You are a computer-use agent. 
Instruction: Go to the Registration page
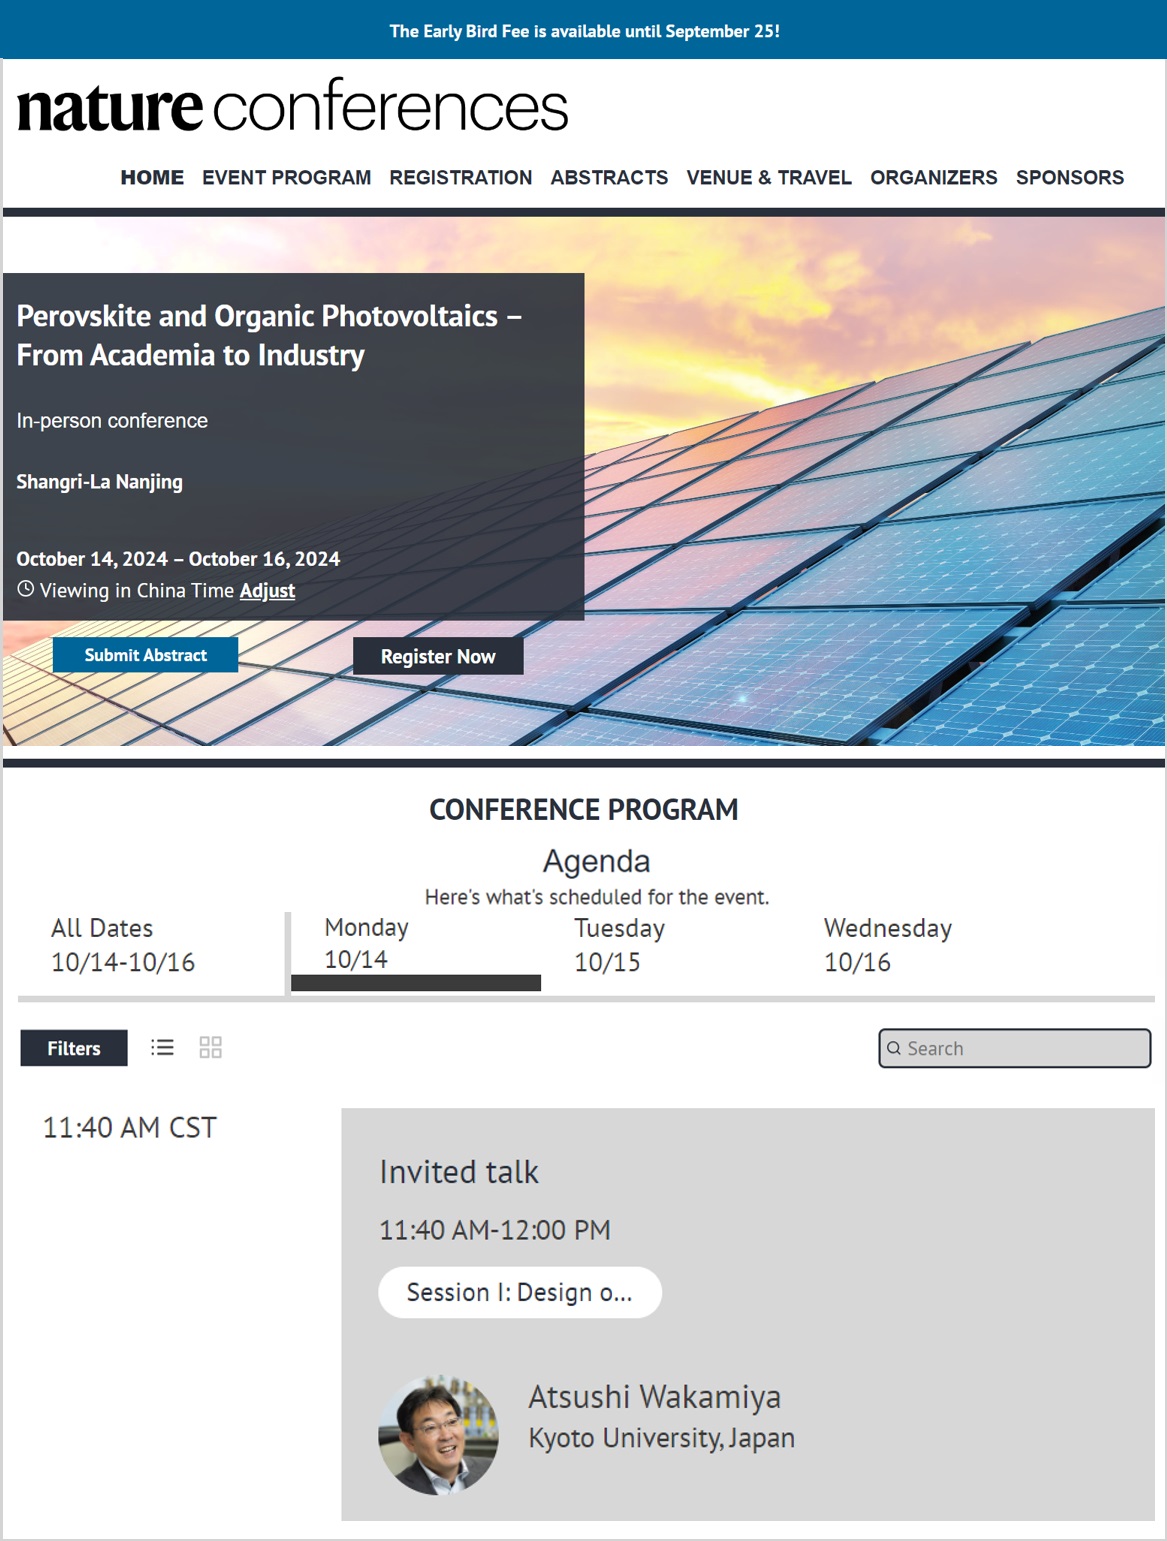[461, 177]
